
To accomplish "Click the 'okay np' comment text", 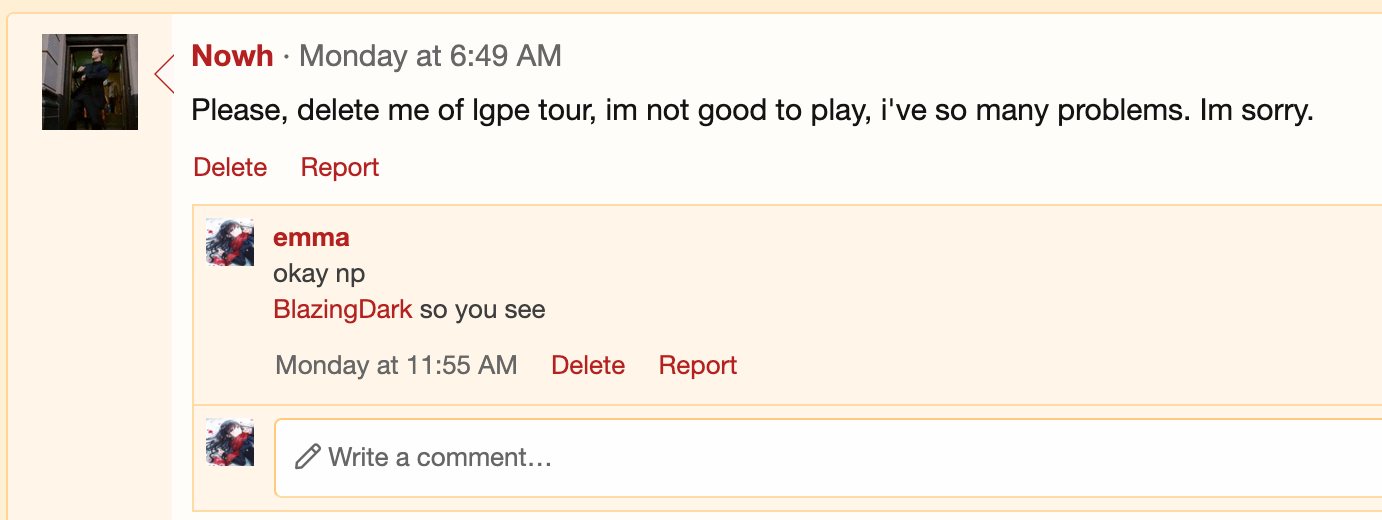I will click(x=319, y=274).
